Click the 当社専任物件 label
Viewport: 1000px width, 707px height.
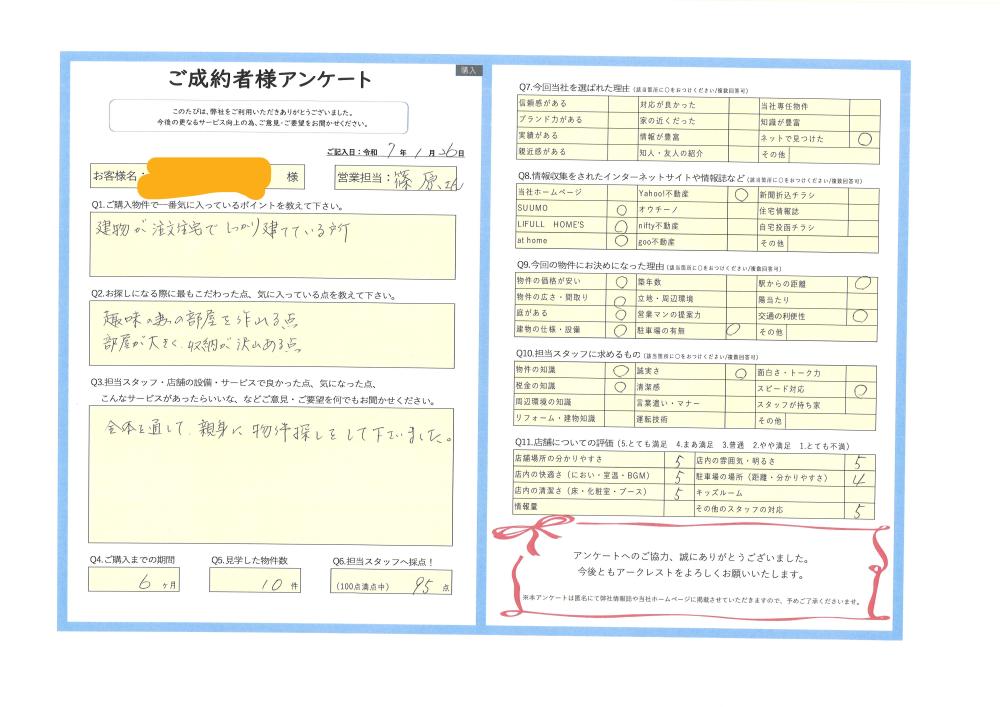(x=784, y=106)
